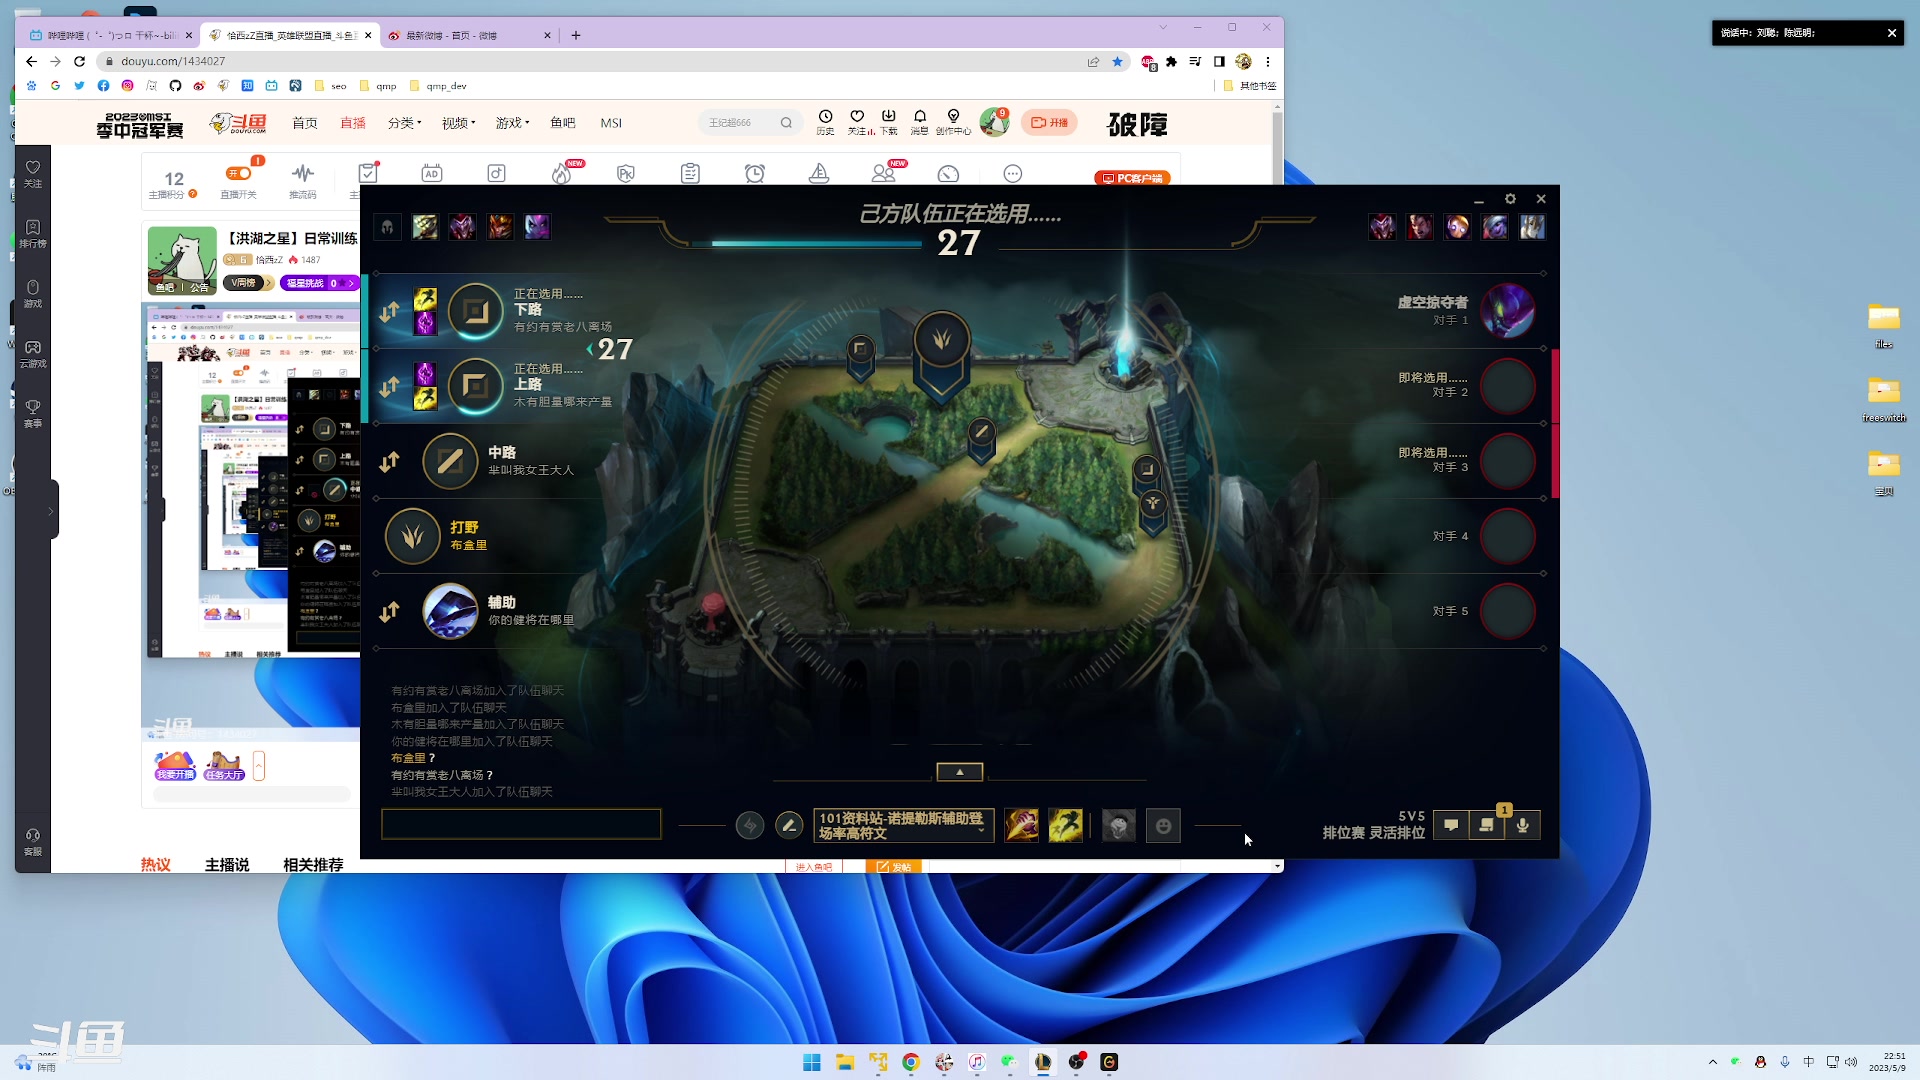
Task: Expand the Douyu sidebar collapse handle
Action: [x=51, y=511]
